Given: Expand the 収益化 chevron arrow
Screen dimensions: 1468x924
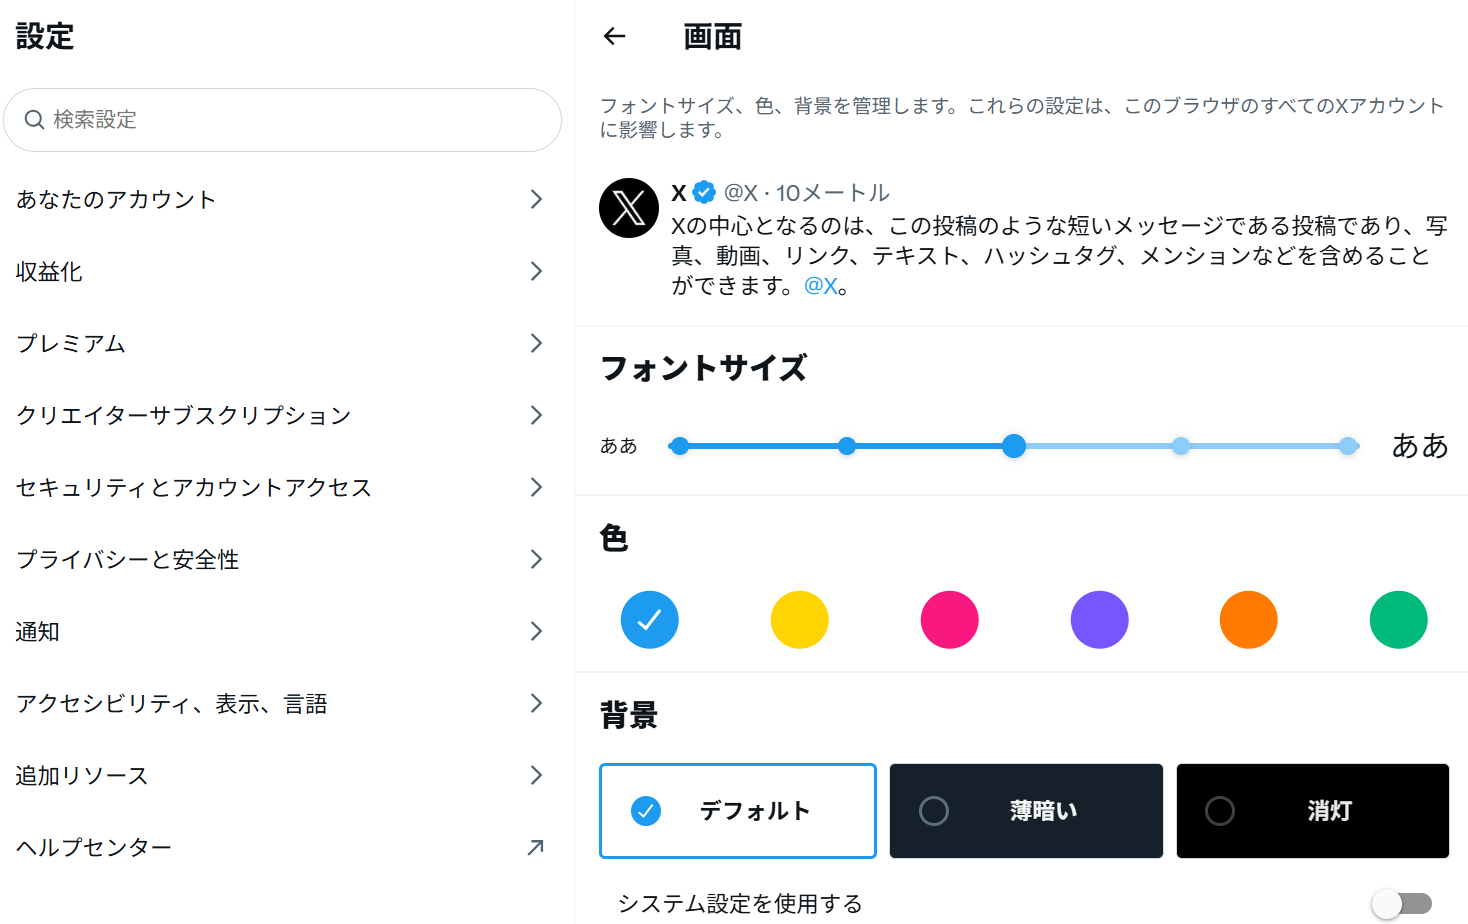Looking at the screenshot, I should pos(536,272).
